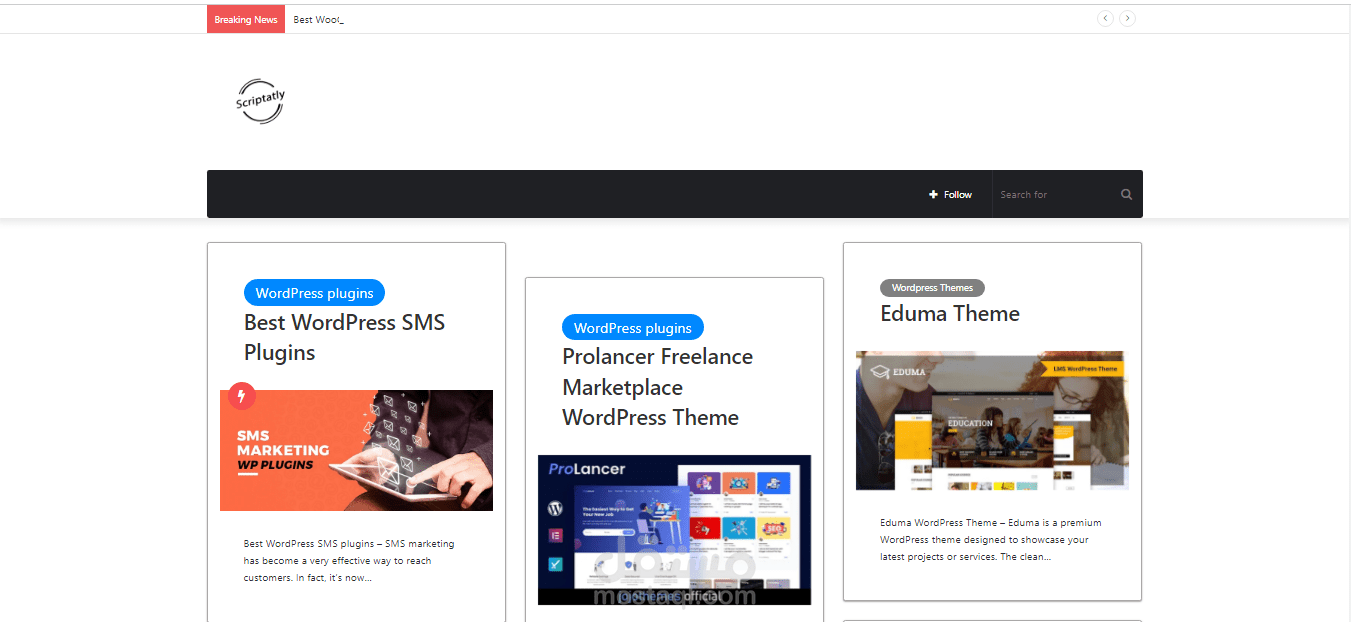Click the Follow plus button

[950, 195]
